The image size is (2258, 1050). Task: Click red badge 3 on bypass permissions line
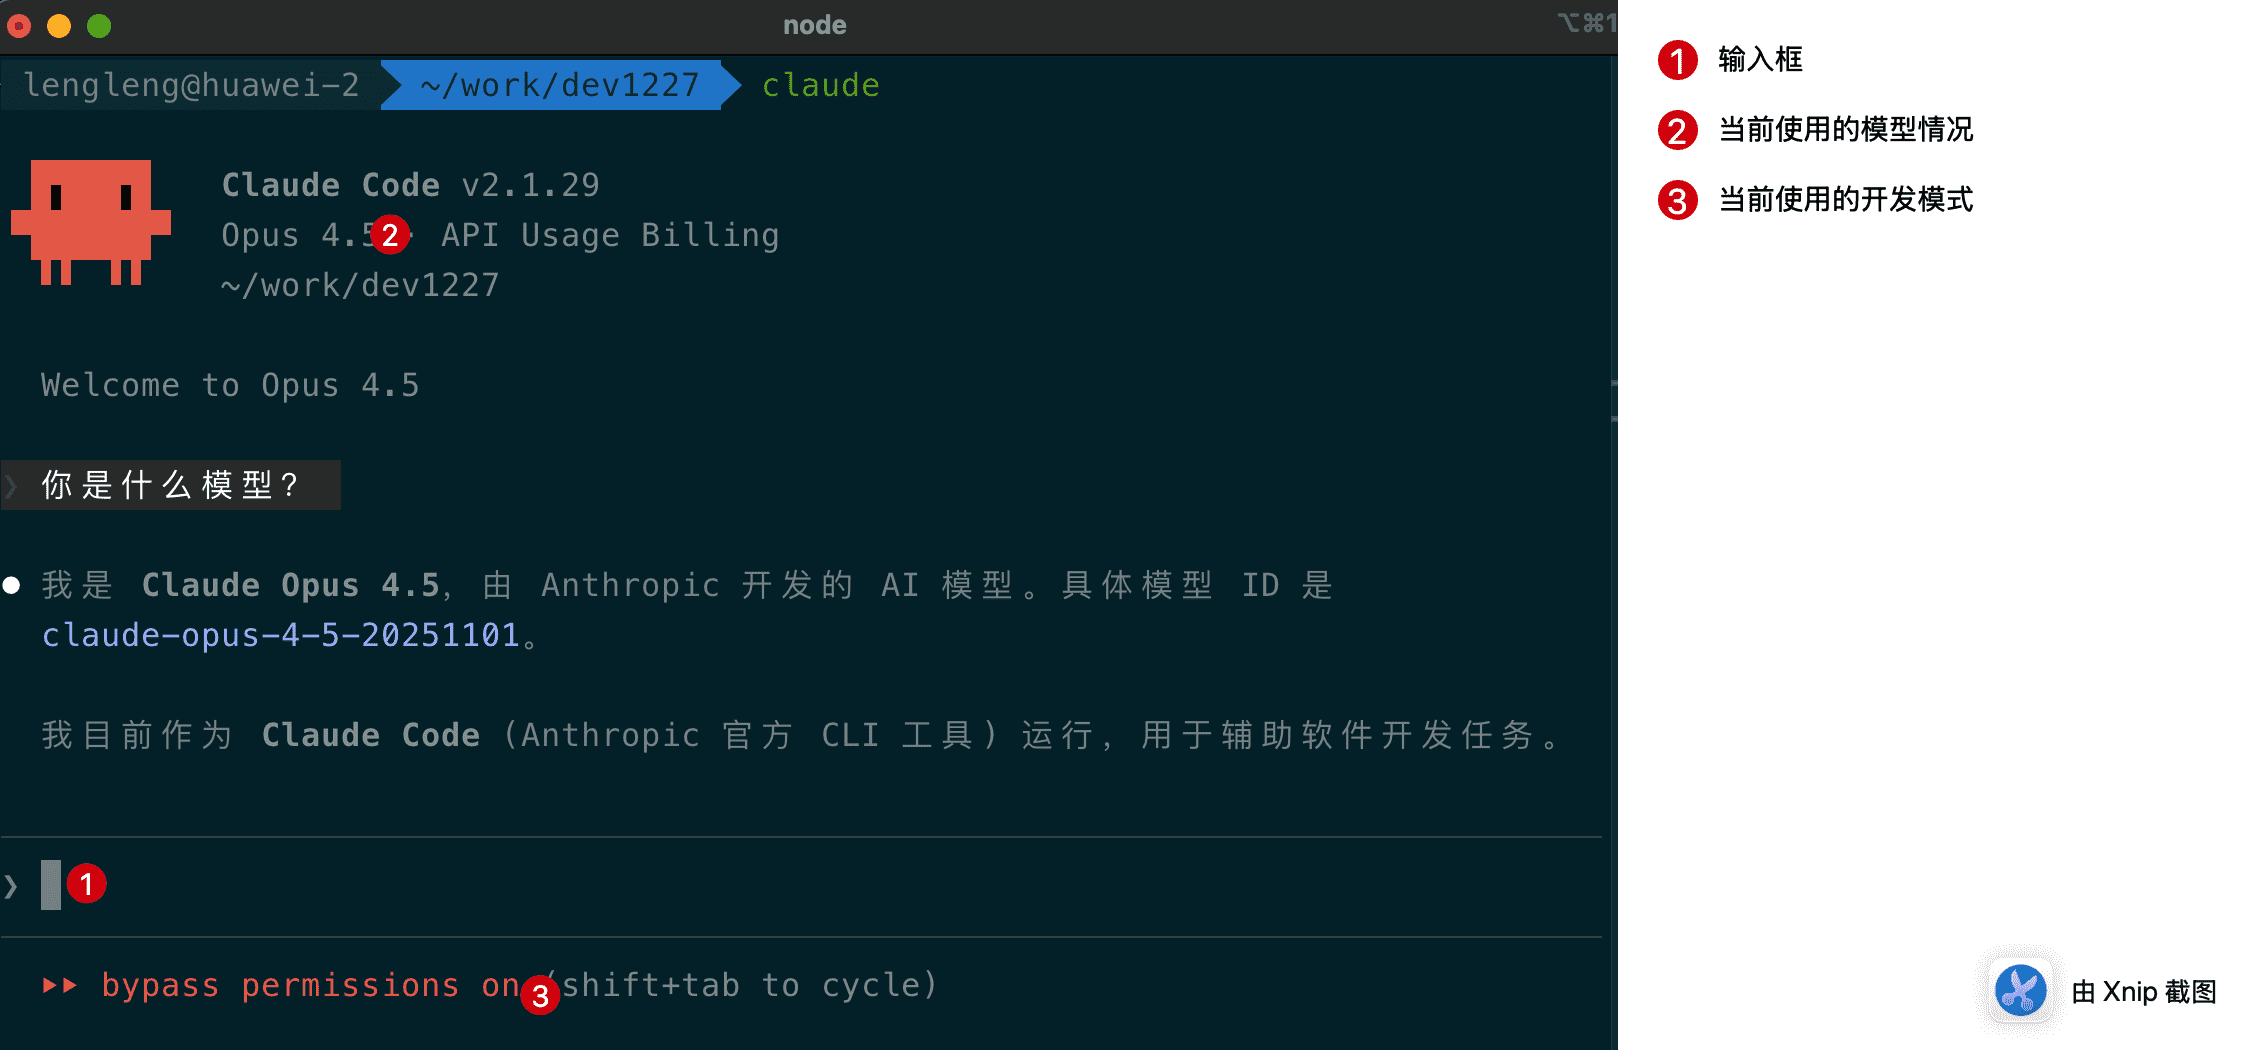(x=539, y=997)
